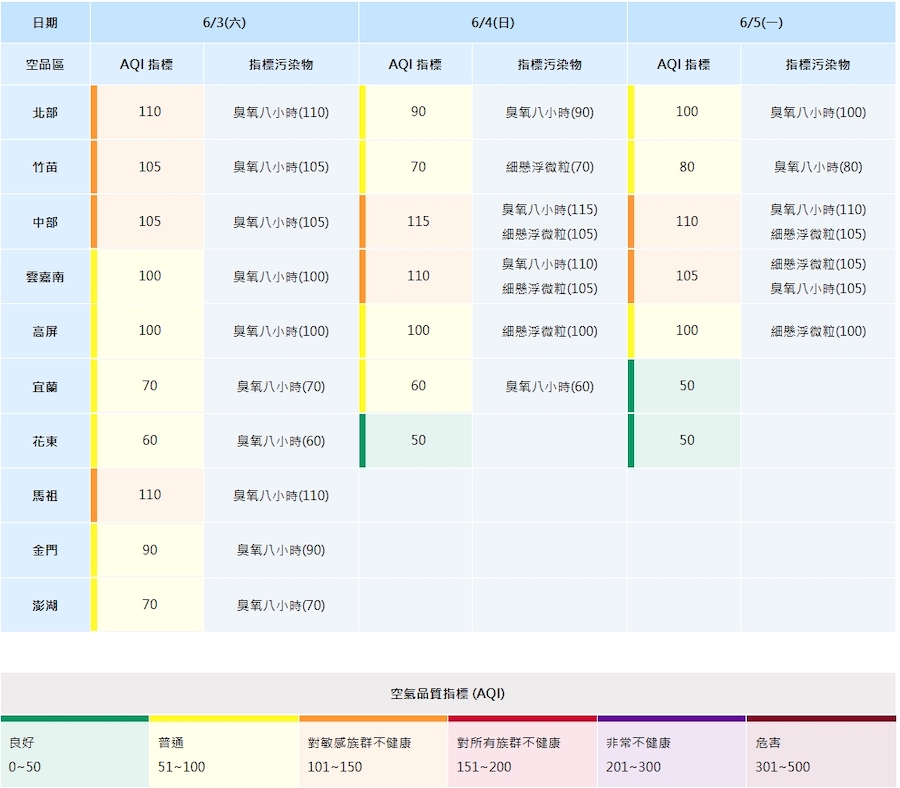Viewport: 900px width, 788px height.
Task: Pick the 澎湖 region row label
Action: coord(45,605)
